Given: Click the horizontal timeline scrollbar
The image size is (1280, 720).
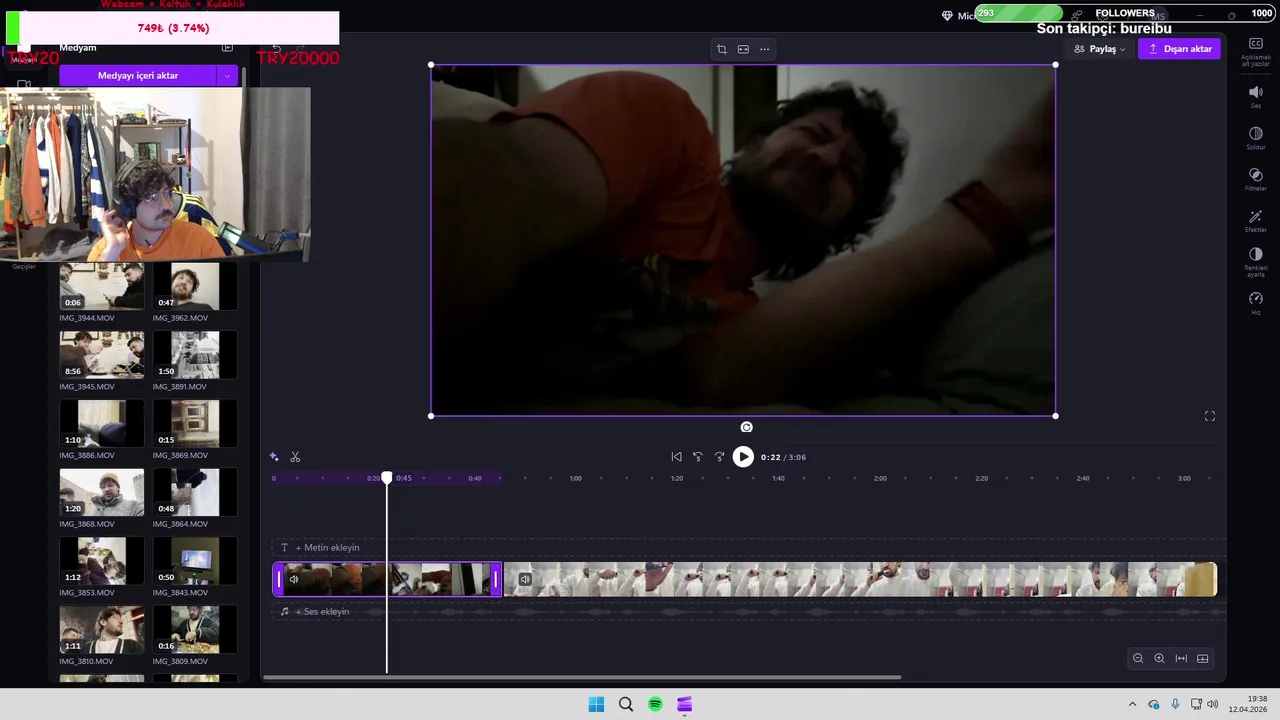Looking at the screenshot, I should tap(582, 677).
